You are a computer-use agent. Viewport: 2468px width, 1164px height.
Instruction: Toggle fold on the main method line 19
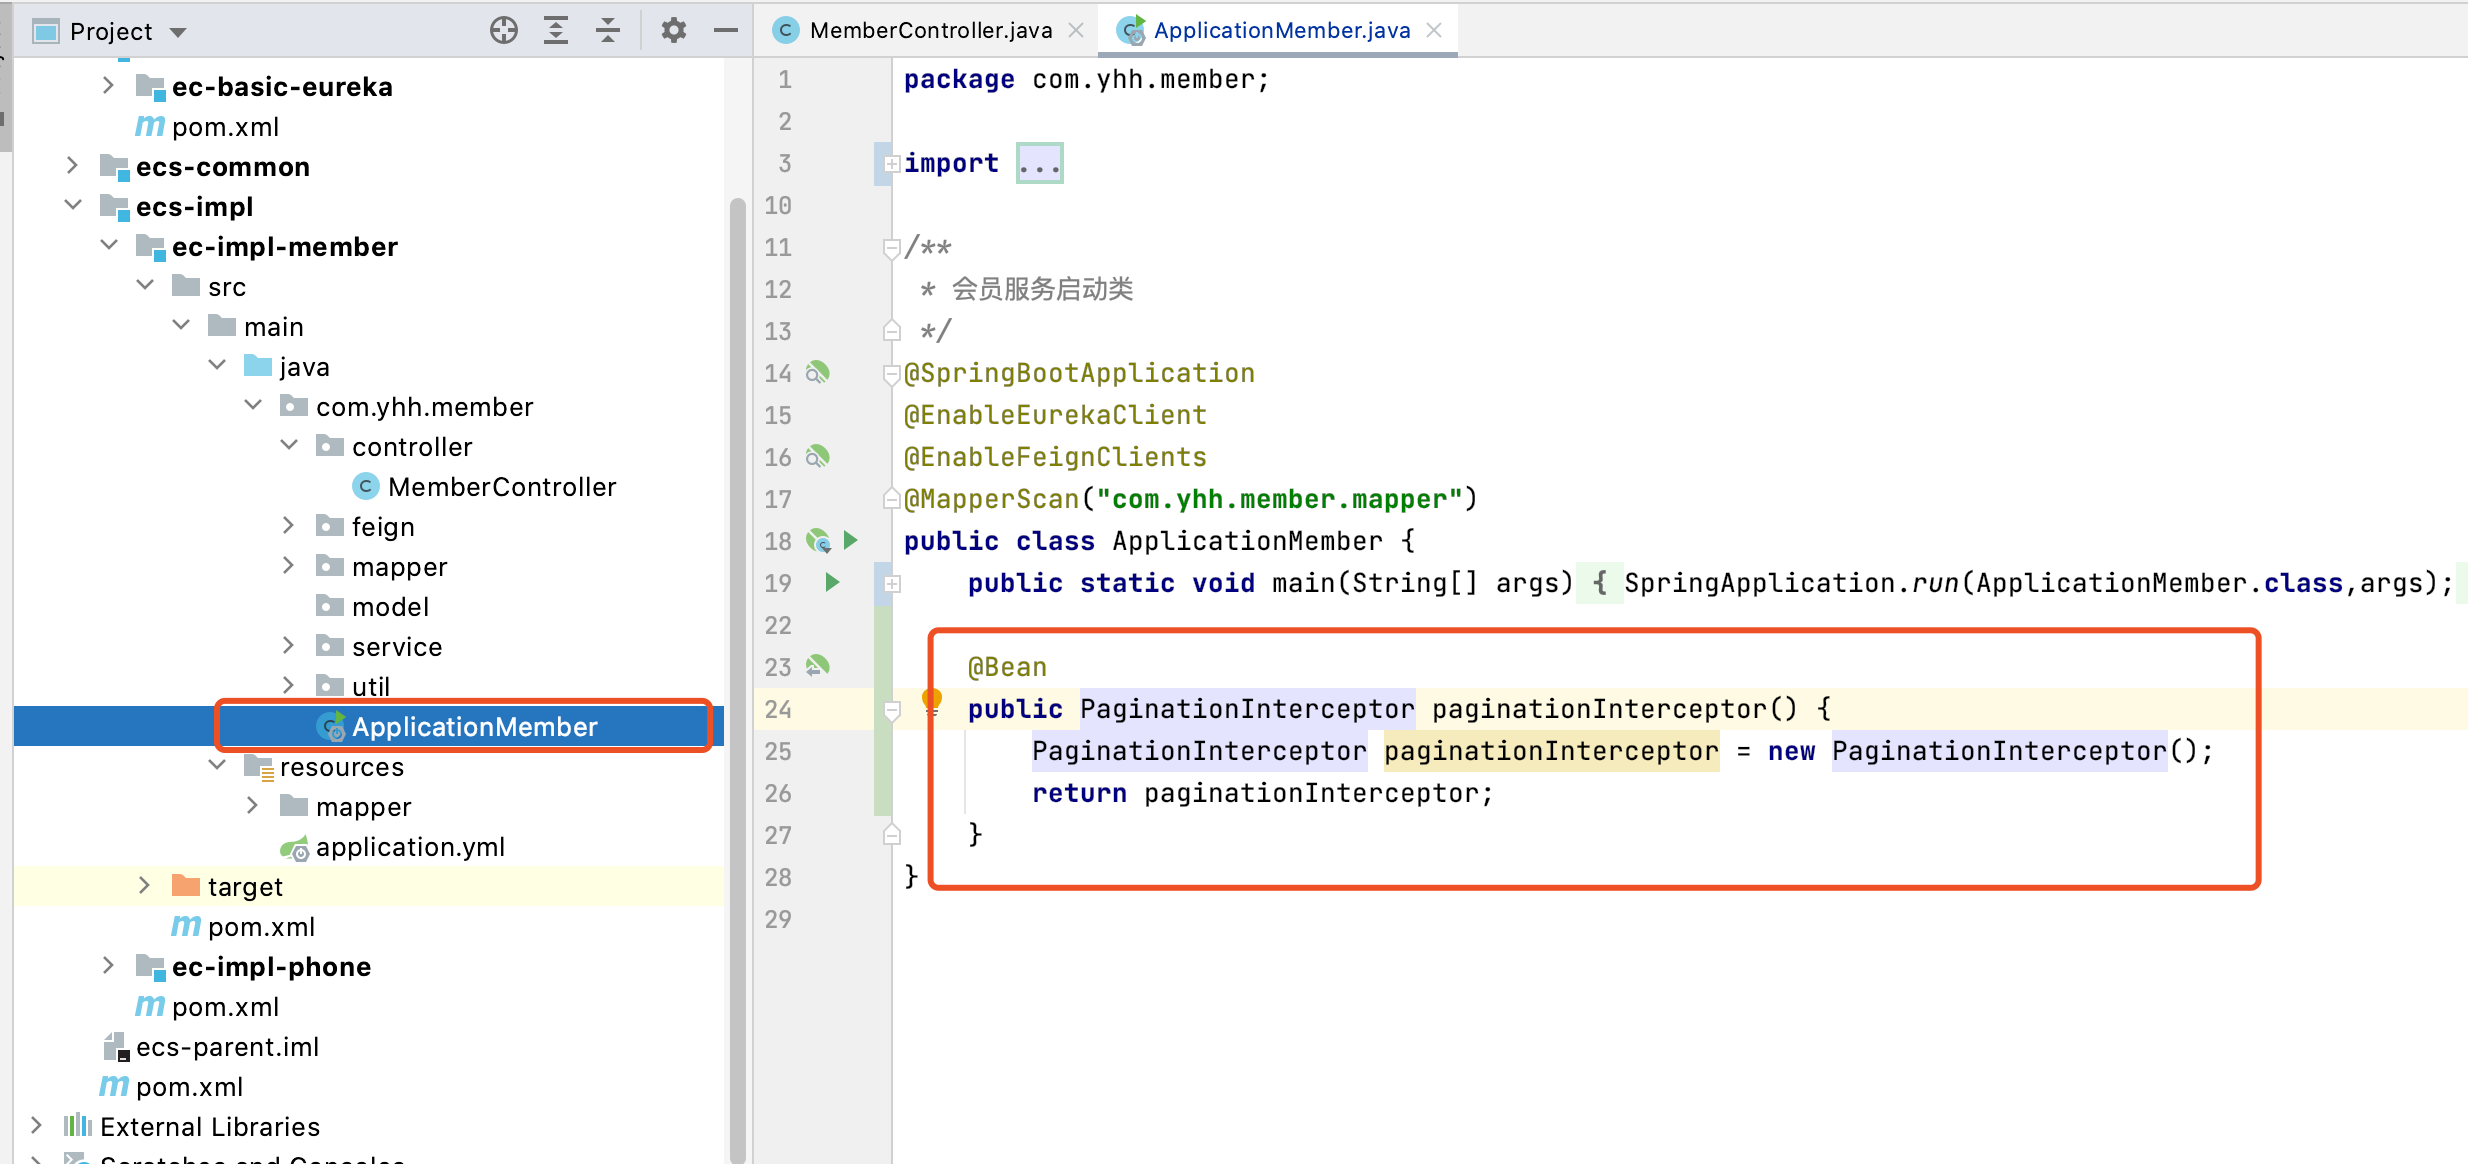pos(892,583)
